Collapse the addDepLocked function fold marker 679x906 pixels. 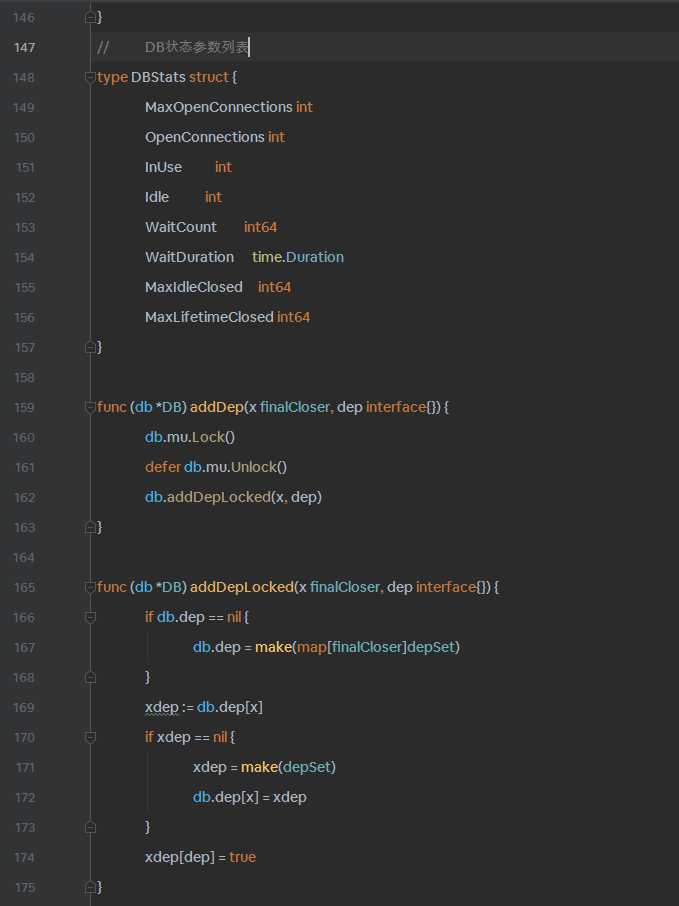90,588
